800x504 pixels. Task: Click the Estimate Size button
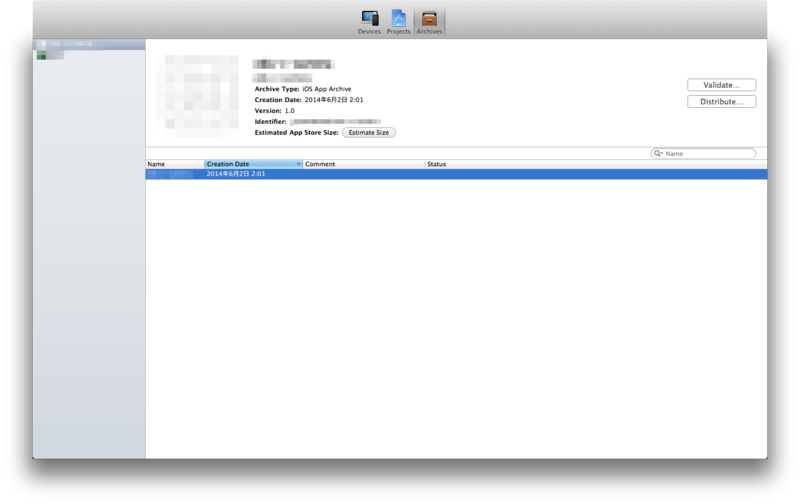pyautogui.click(x=368, y=133)
